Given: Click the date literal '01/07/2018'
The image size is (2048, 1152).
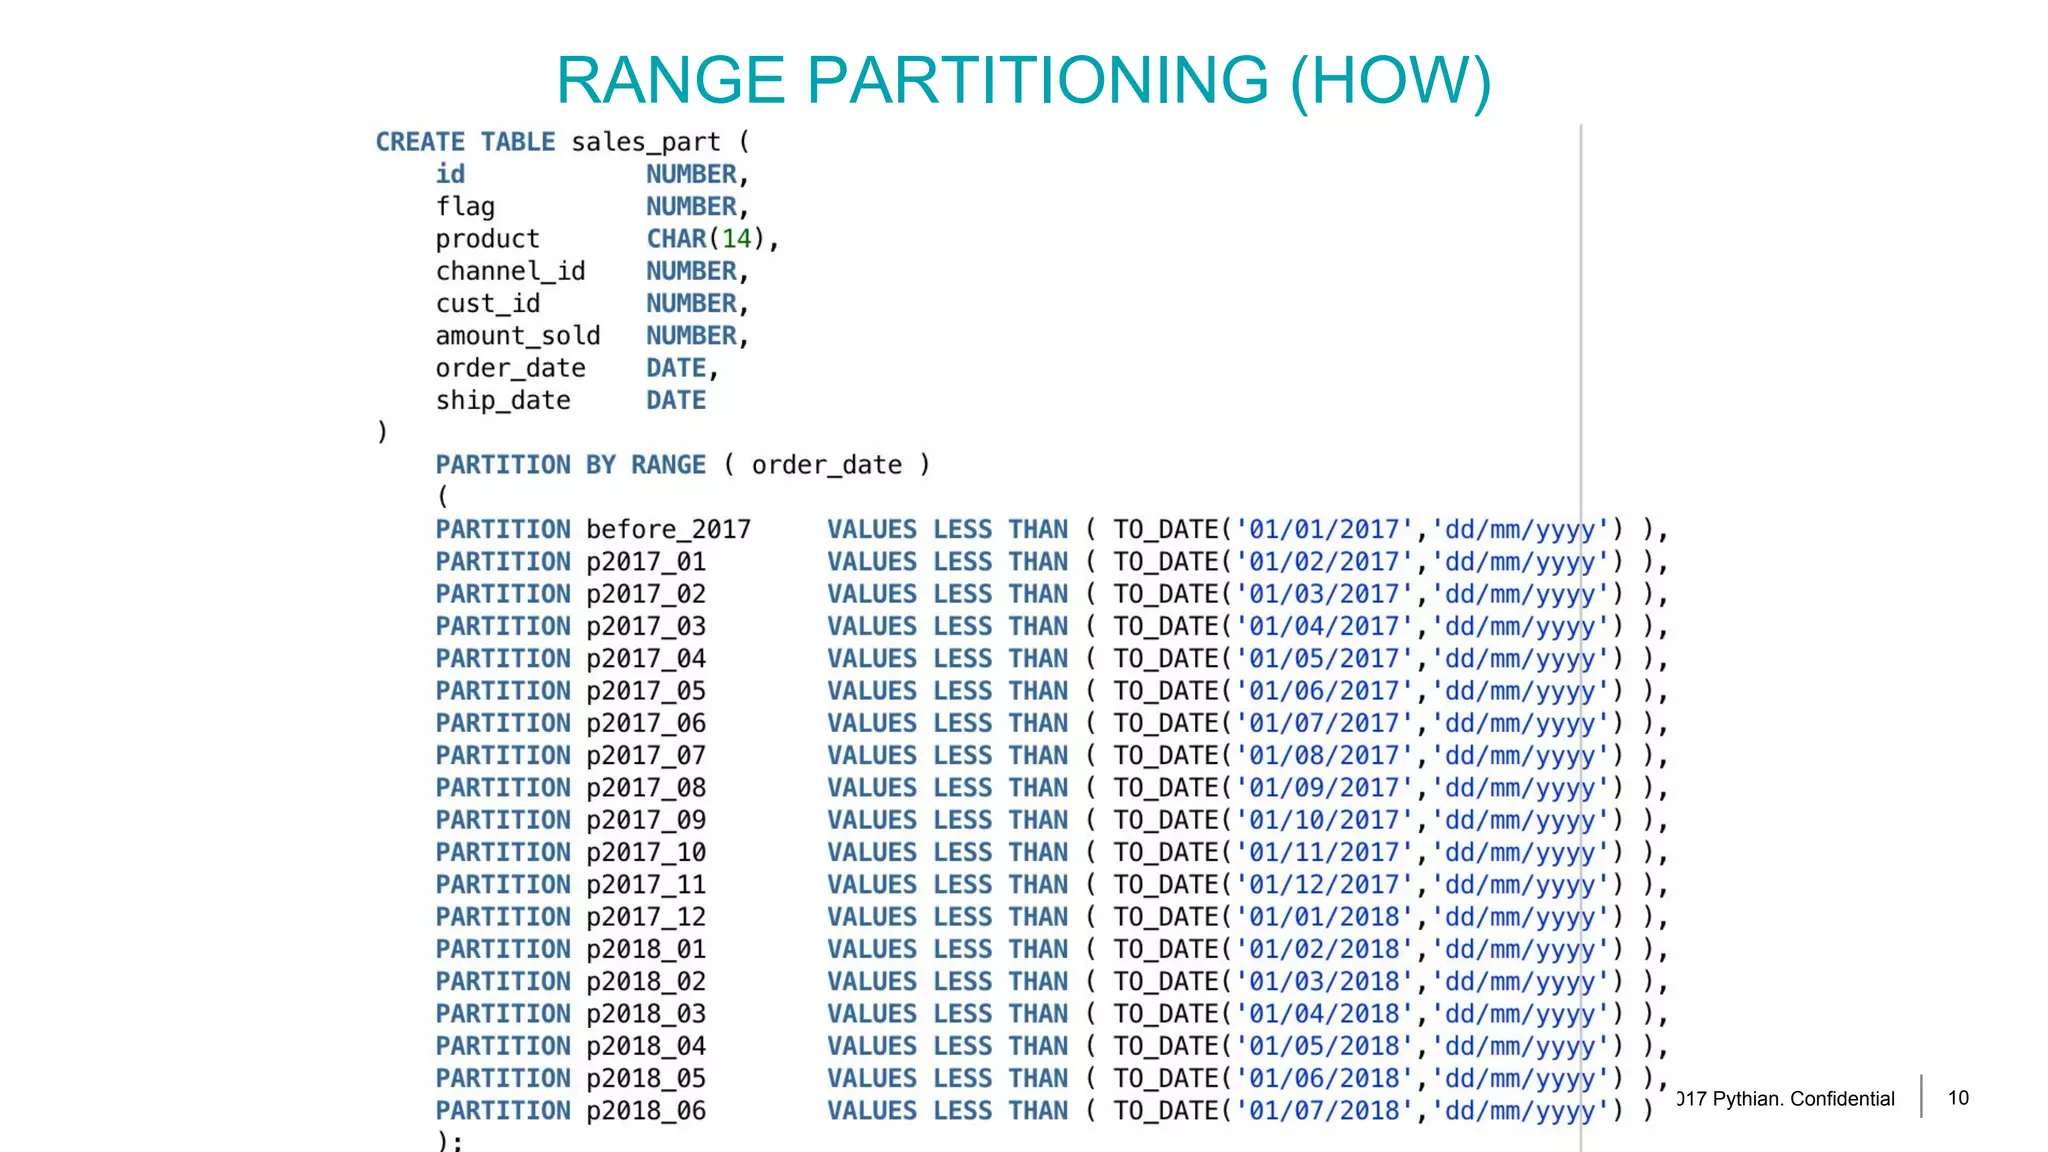Looking at the screenshot, I should click(x=1324, y=1111).
